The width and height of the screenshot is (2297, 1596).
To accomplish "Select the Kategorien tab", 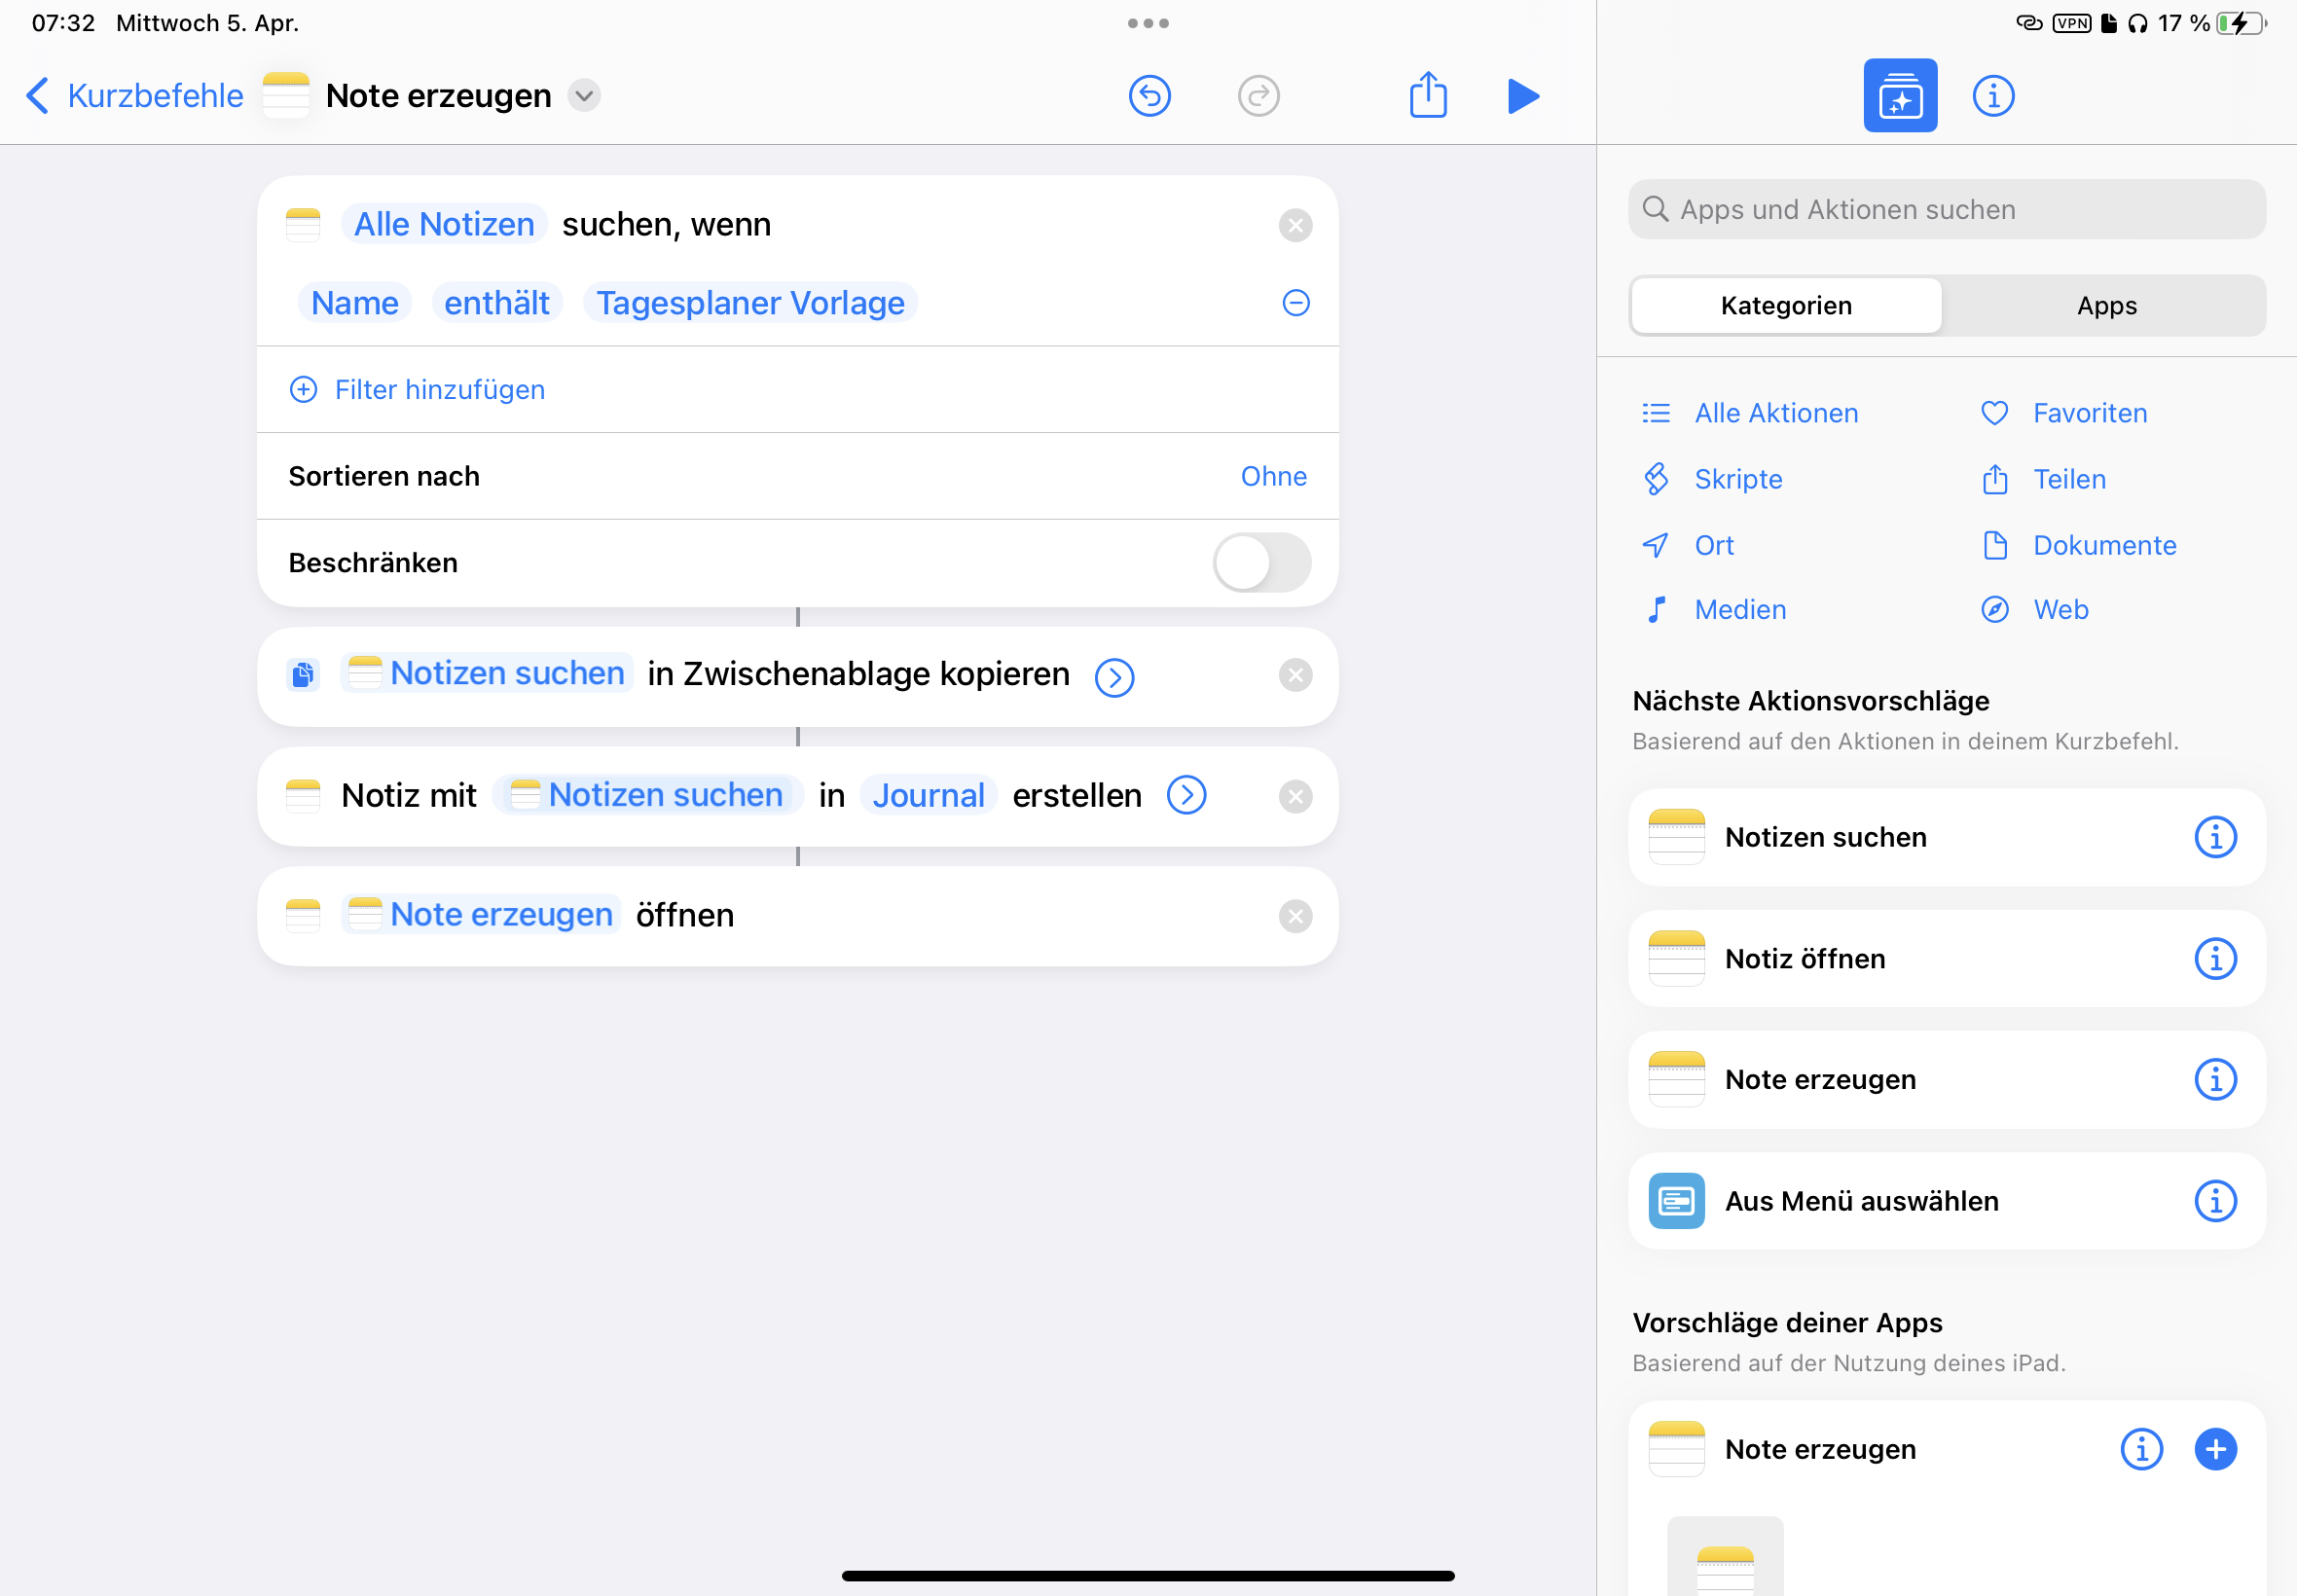I will click(1786, 306).
